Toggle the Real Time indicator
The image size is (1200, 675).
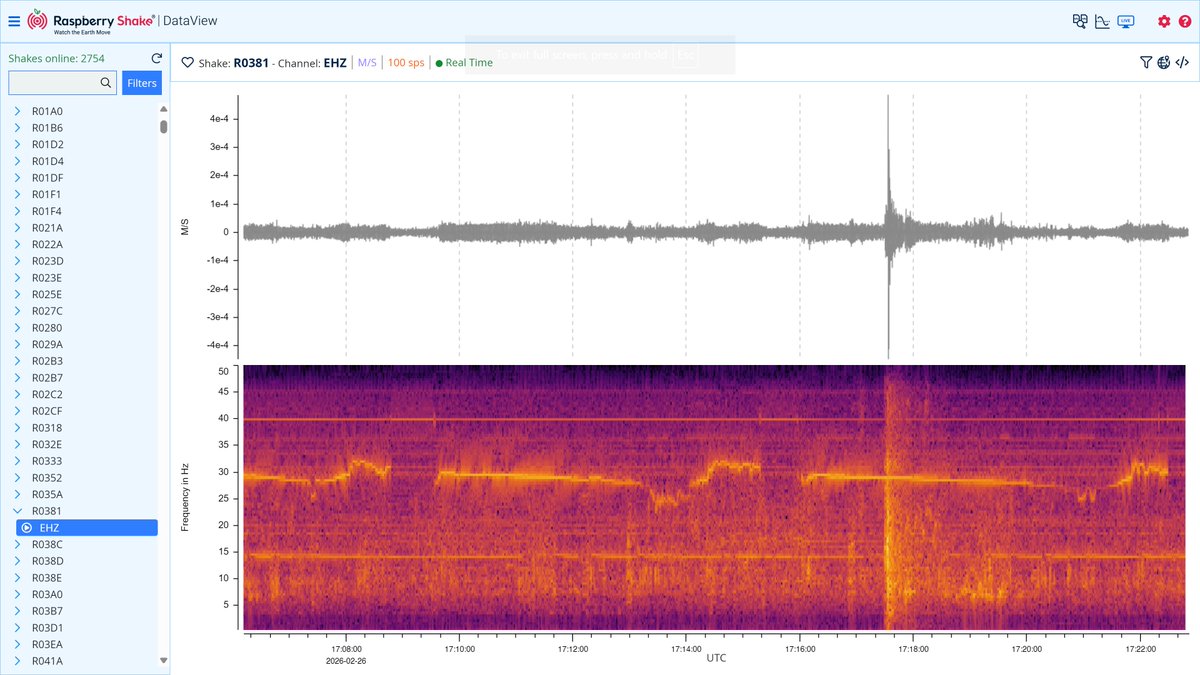465,62
